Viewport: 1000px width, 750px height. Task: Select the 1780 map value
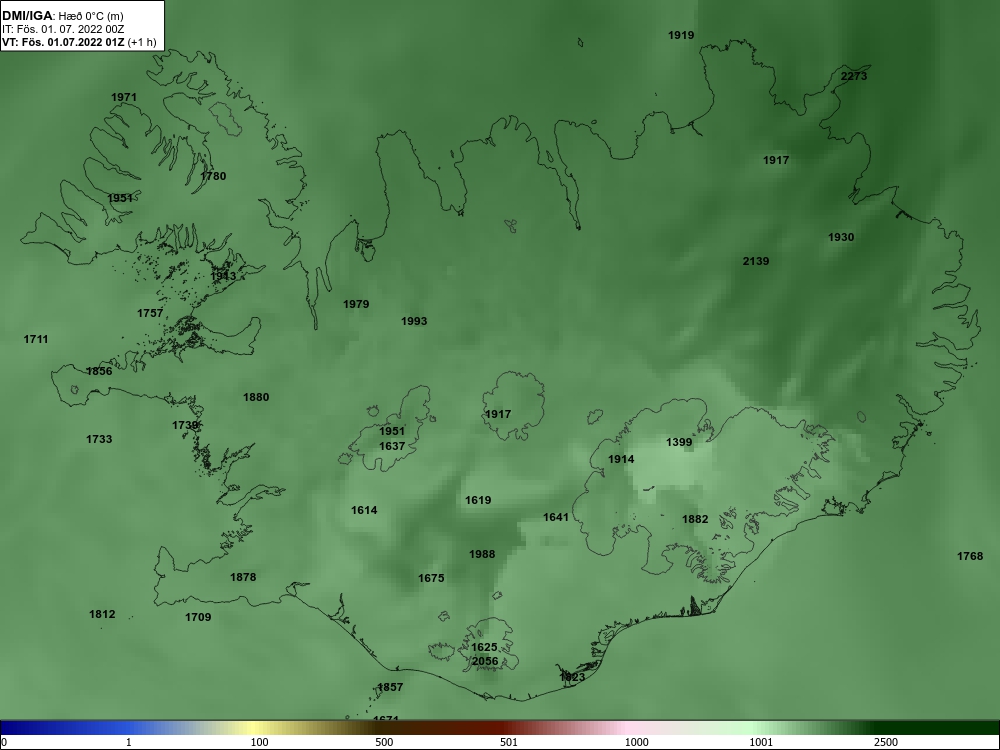[x=213, y=176]
